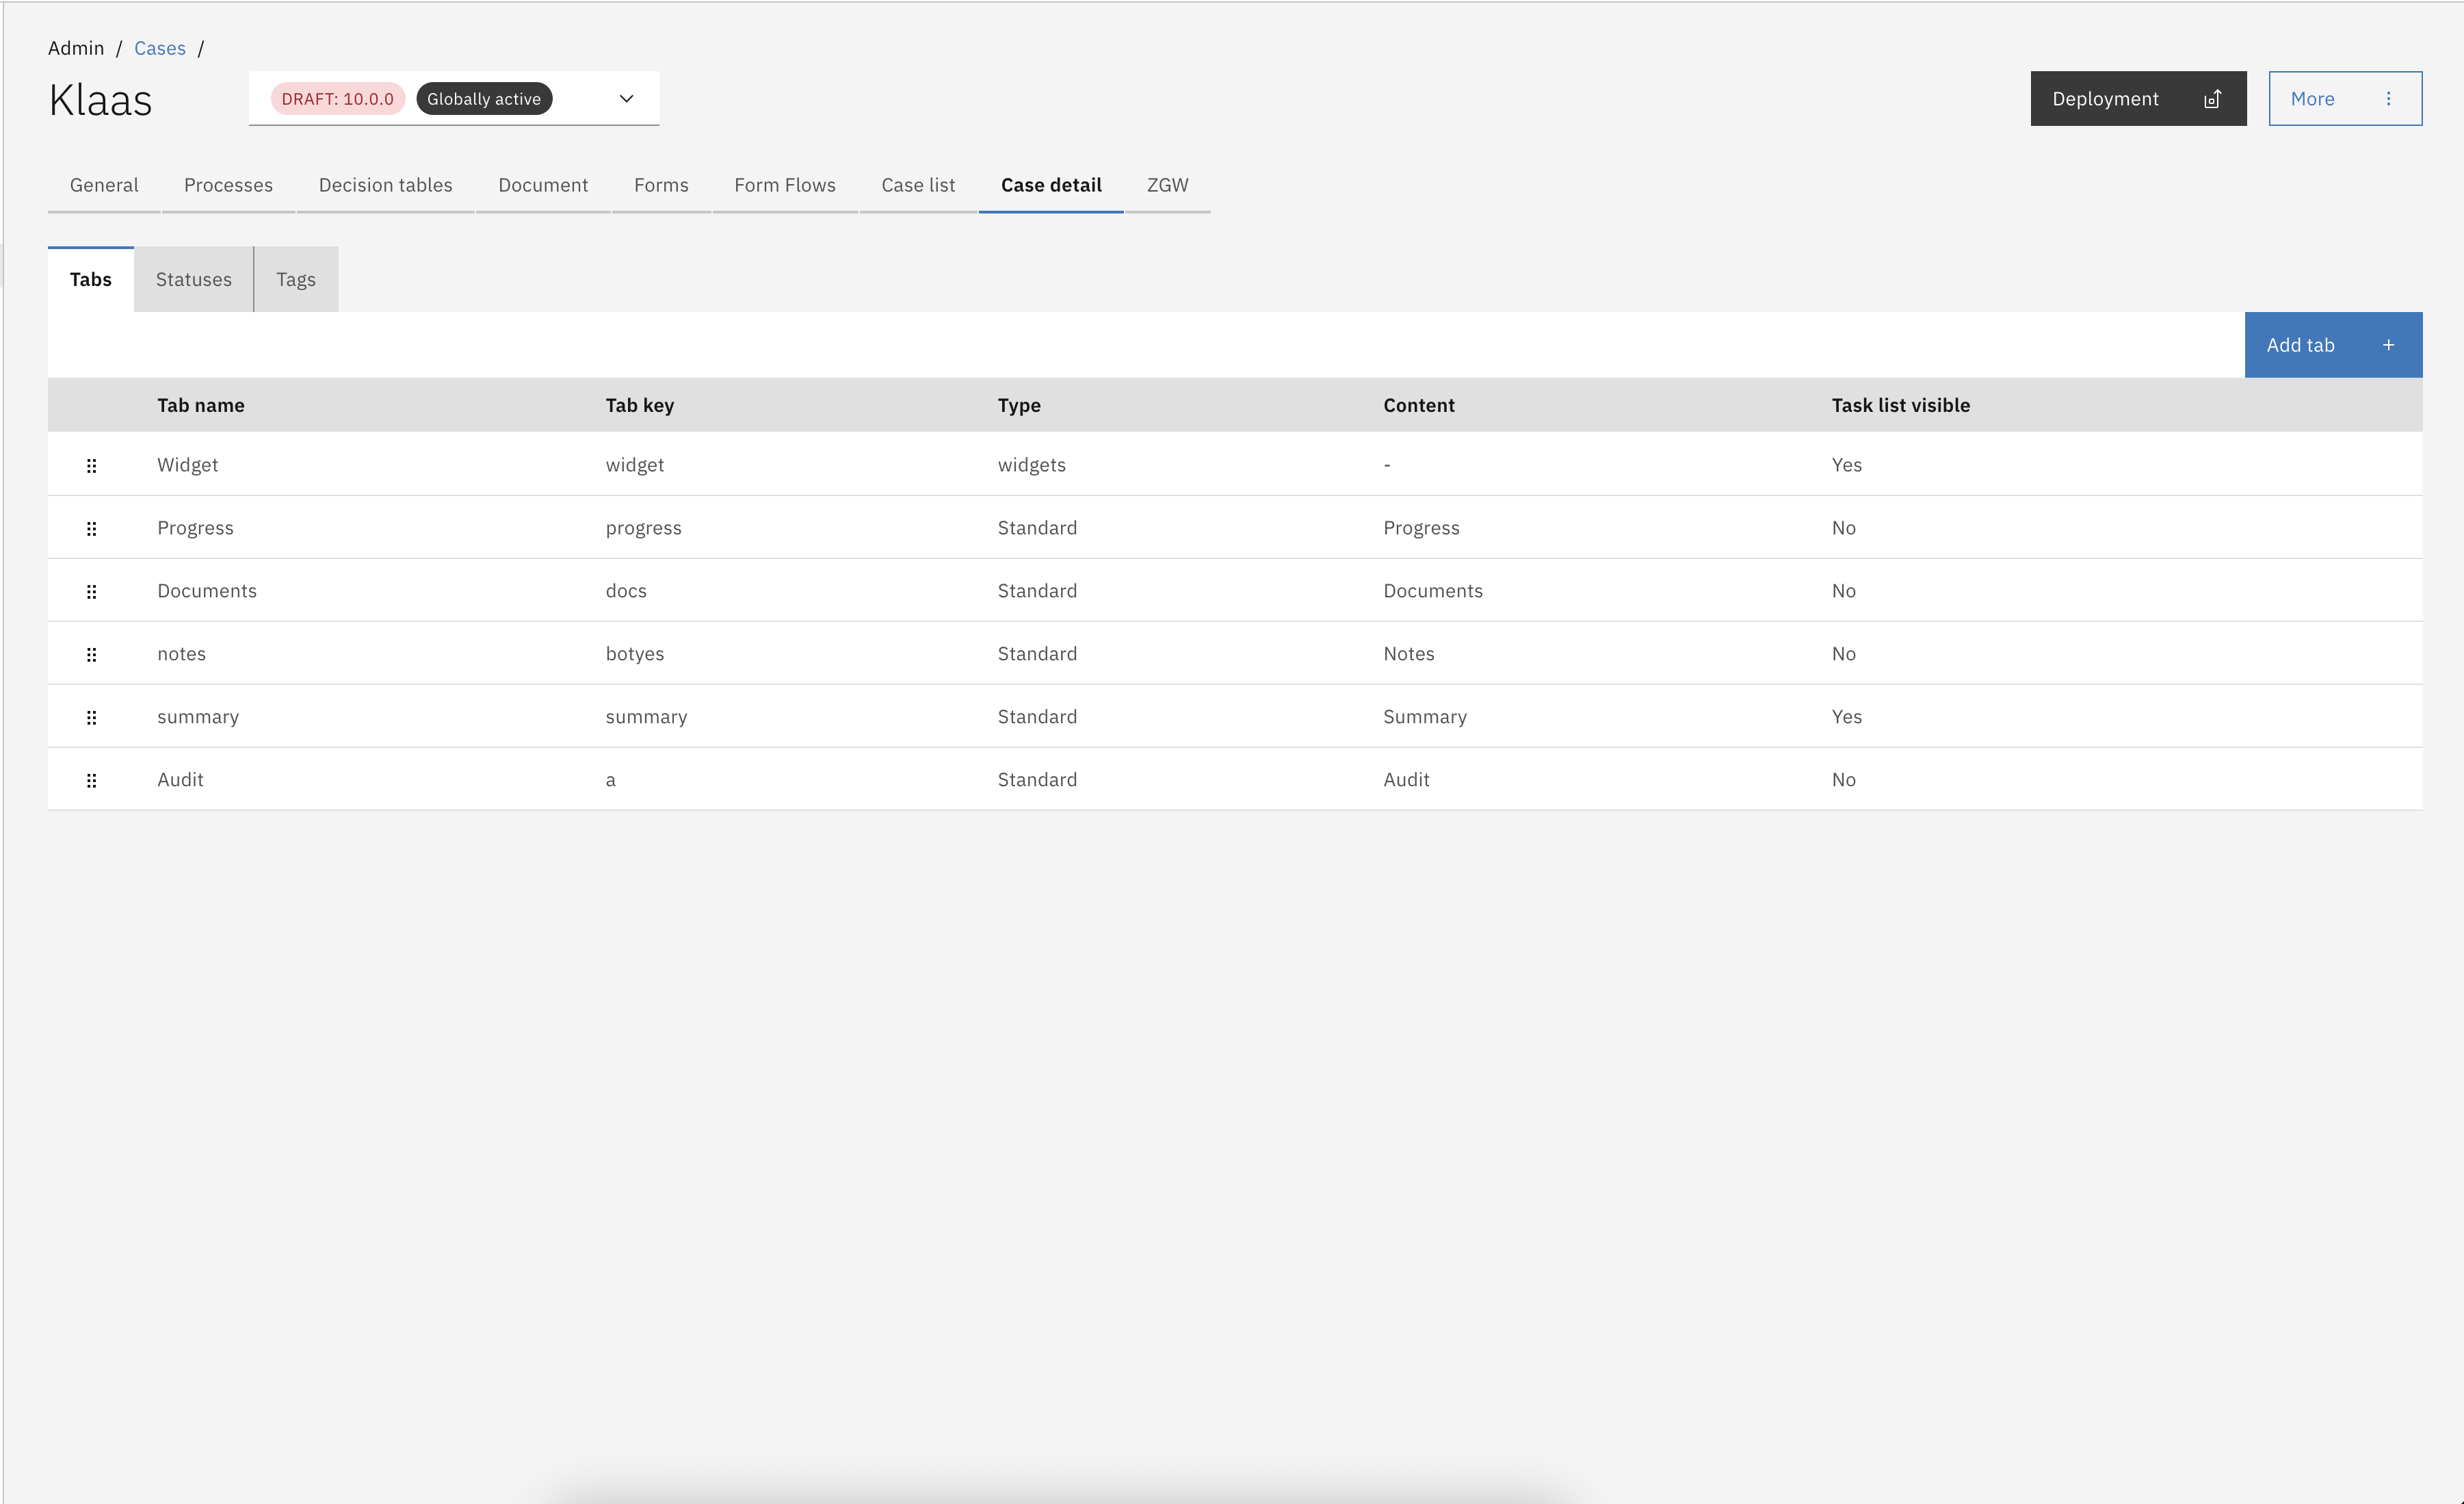Open the Documents tab row
Viewport: 2464px width, 1504px height.
207,591
